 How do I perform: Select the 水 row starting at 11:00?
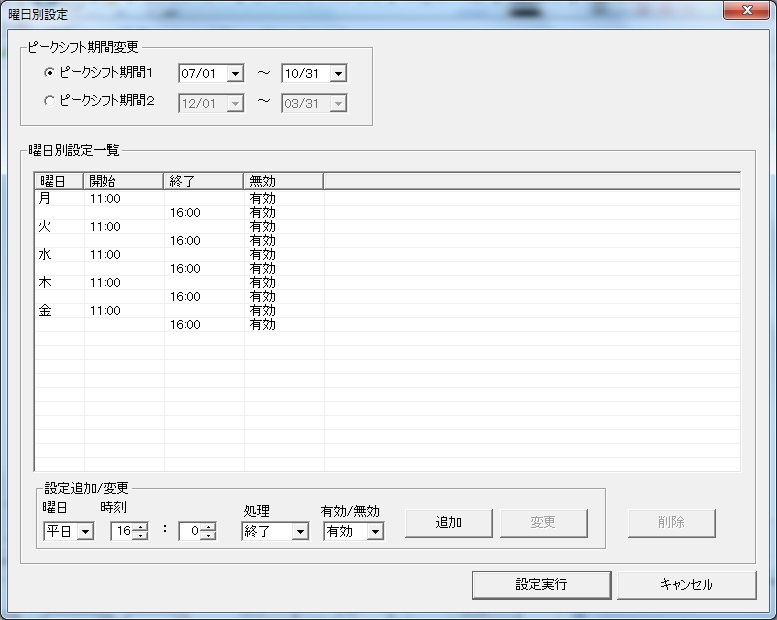coord(388,255)
